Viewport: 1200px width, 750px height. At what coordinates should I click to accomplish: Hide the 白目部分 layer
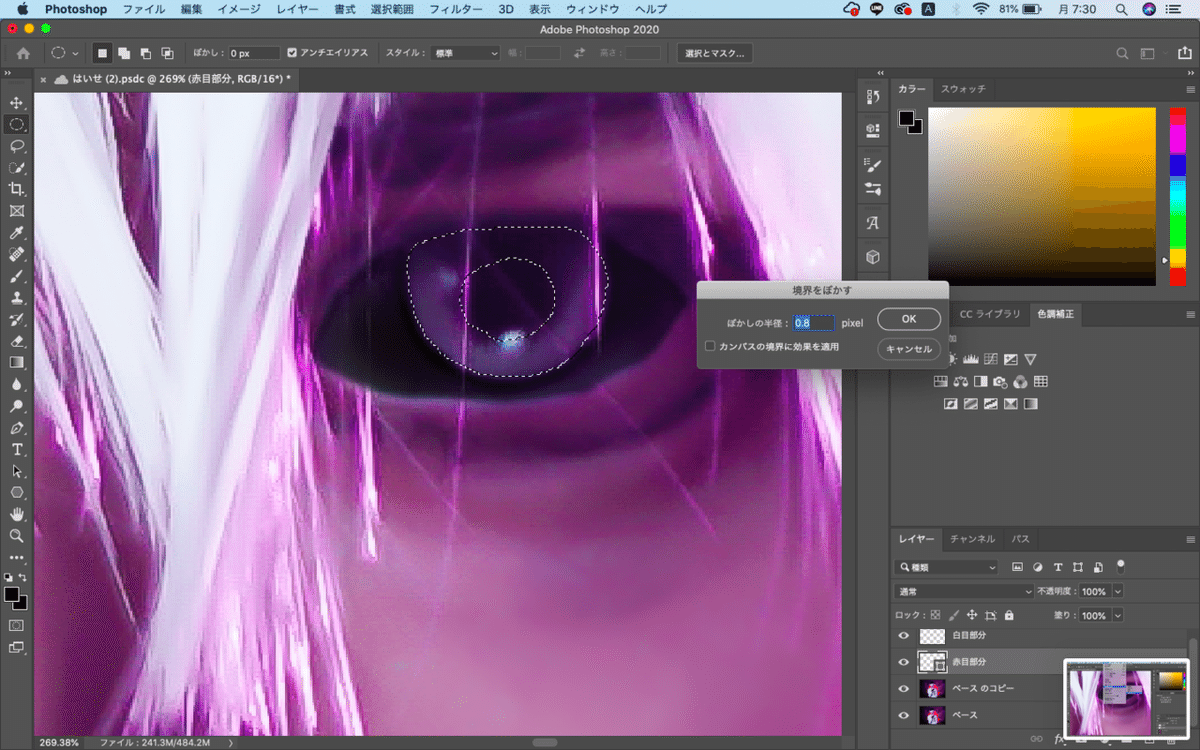pos(904,636)
